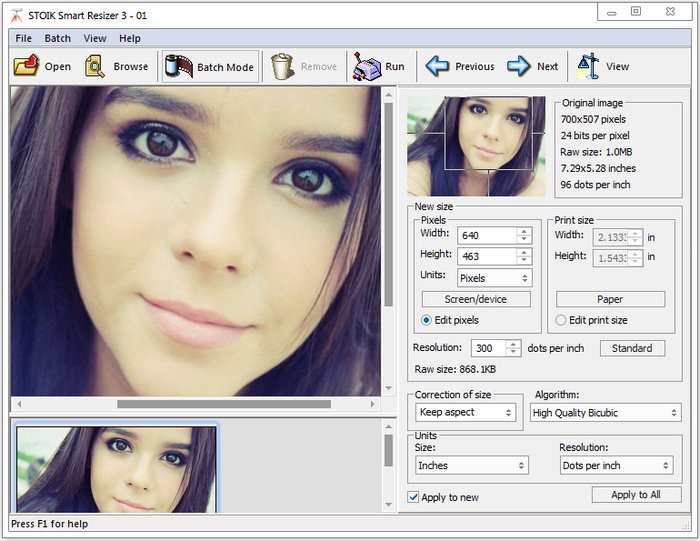
Task: Go to Next image arrow icon
Action: (518, 67)
